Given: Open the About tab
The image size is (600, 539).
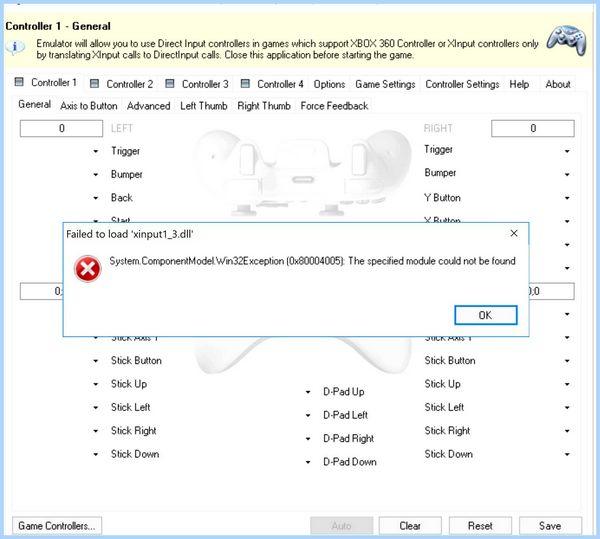Looking at the screenshot, I should (x=558, y=84).
